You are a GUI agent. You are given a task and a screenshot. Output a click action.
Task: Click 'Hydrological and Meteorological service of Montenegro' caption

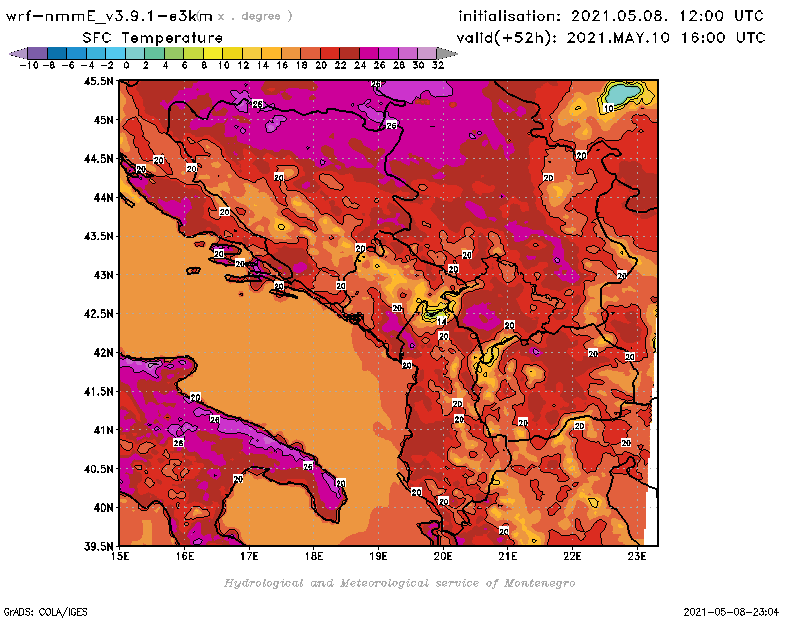[399, 583]
